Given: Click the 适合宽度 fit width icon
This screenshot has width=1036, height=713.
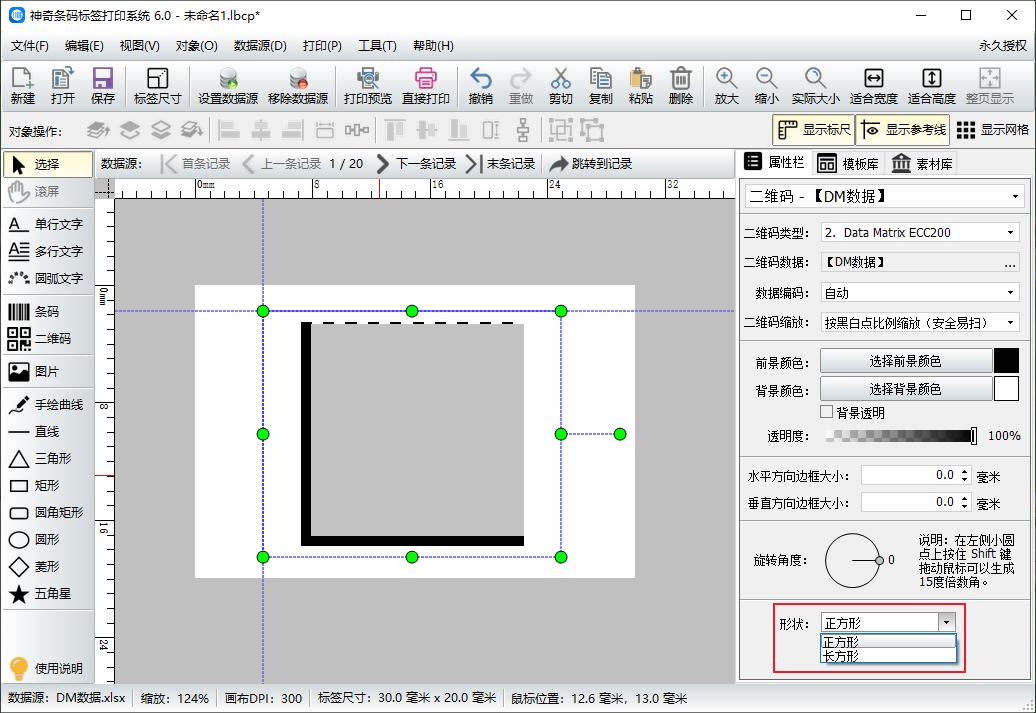Looking at the screenshot, I should coord(873,86).
